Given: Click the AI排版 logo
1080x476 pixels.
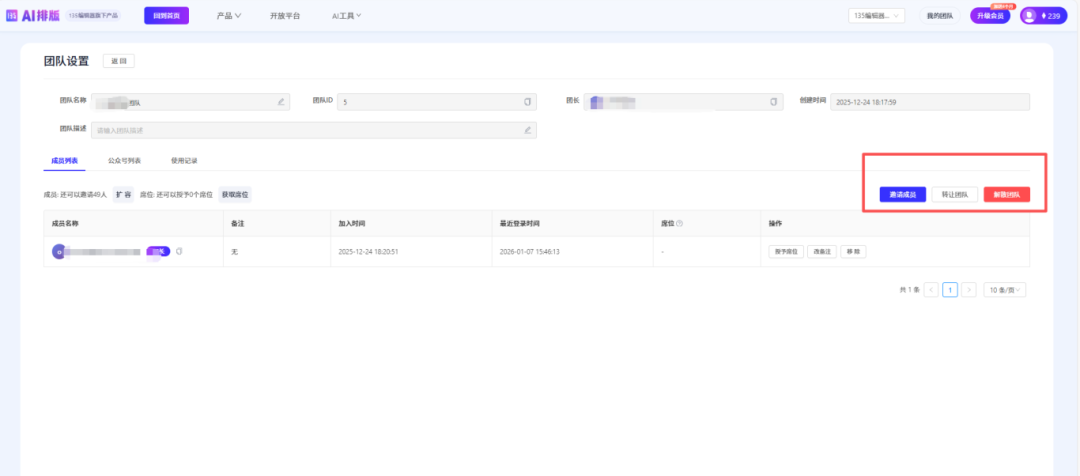Looking at the screenshot, I should click(33, 15).
